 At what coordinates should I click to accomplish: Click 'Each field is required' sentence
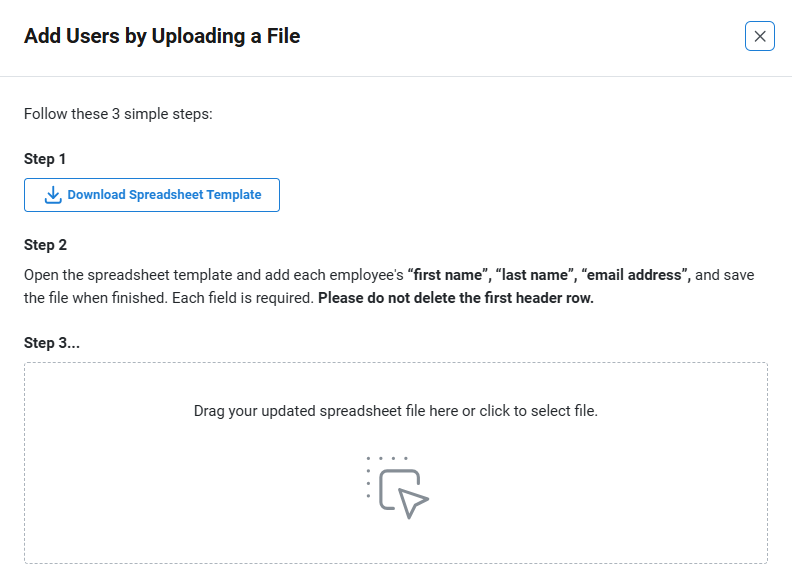[x=243, y=298]
